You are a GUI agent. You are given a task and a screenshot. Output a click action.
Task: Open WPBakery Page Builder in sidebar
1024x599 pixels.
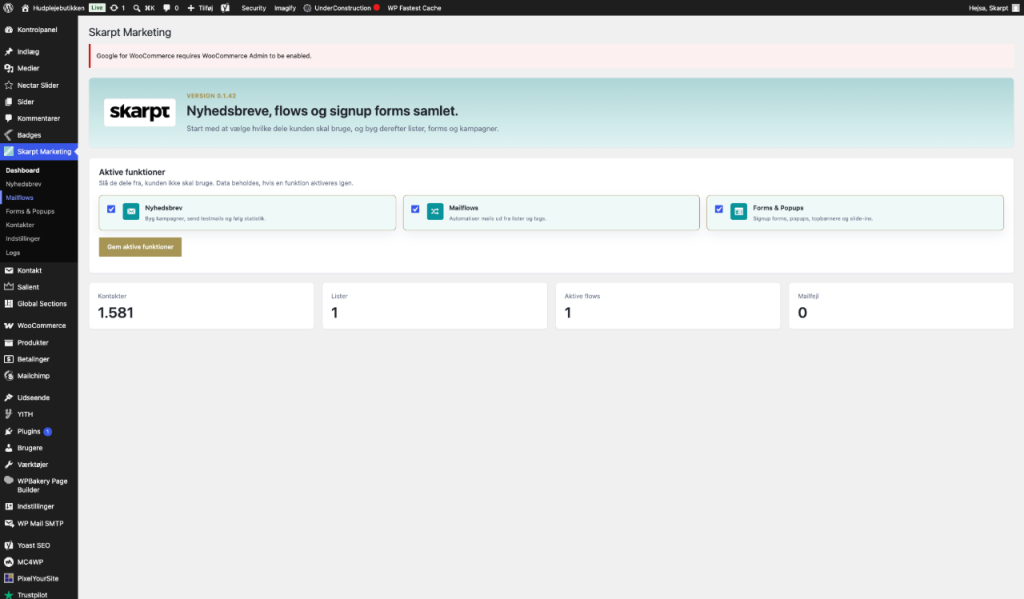[x=39, y=485]
